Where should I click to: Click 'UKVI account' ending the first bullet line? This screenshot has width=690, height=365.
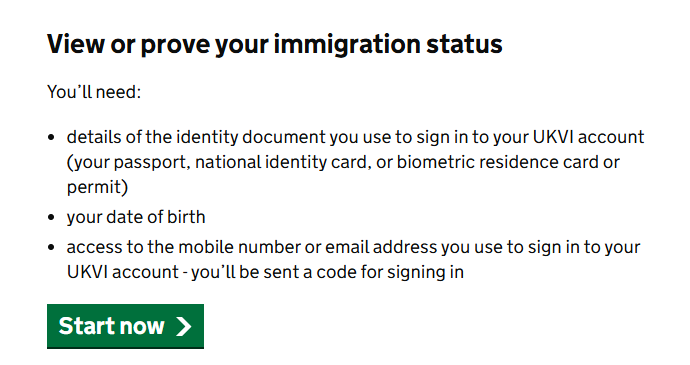pos(588,137)
